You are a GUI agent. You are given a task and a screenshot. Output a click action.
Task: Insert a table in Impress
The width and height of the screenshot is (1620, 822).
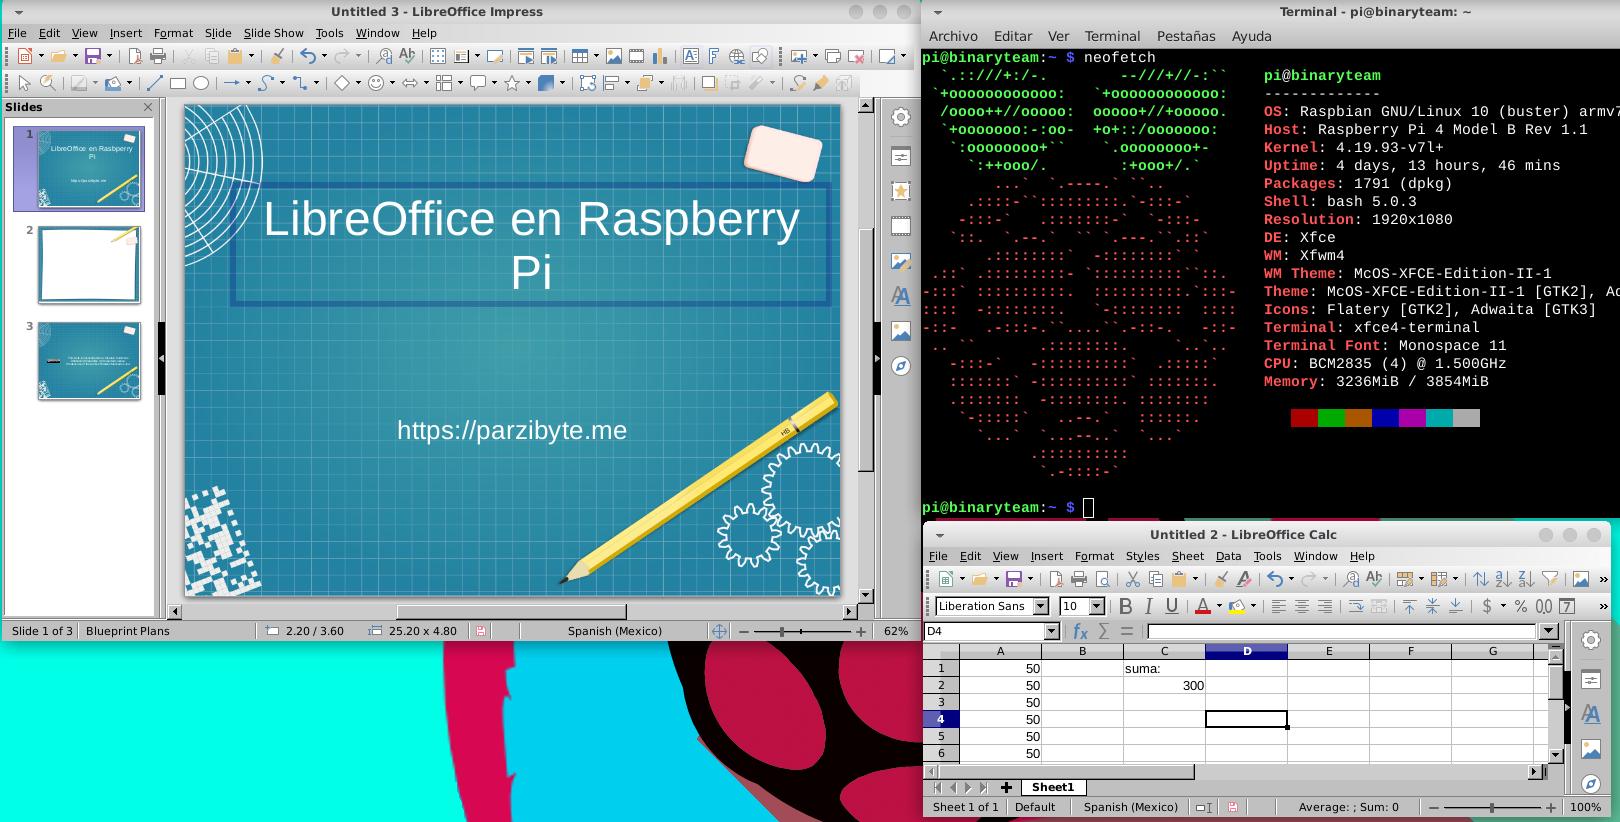click(x=579, y=56)
